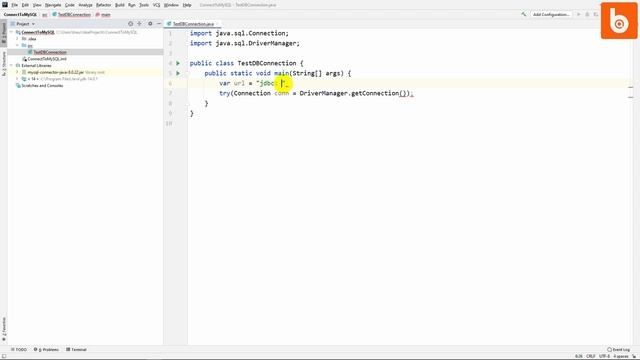Open the Refactor menu
This screenshot has height=360, width=640.
coord(104,5)
